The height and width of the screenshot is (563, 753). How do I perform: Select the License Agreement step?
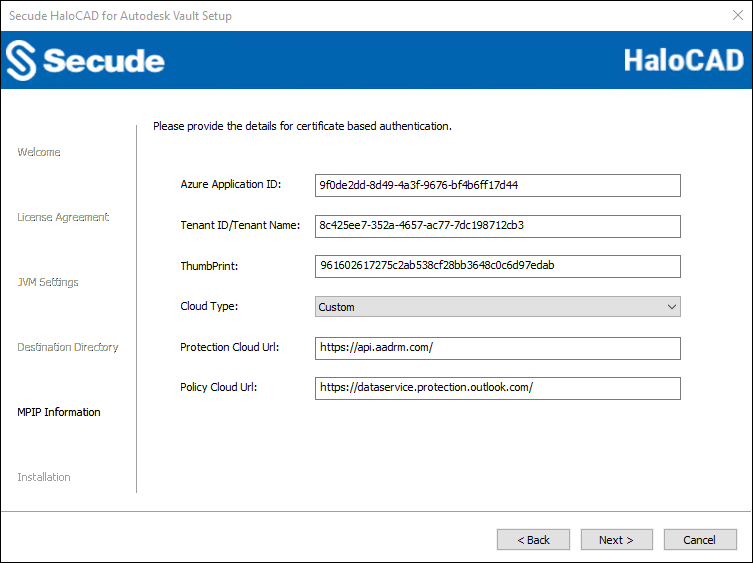tap(63, 217)
